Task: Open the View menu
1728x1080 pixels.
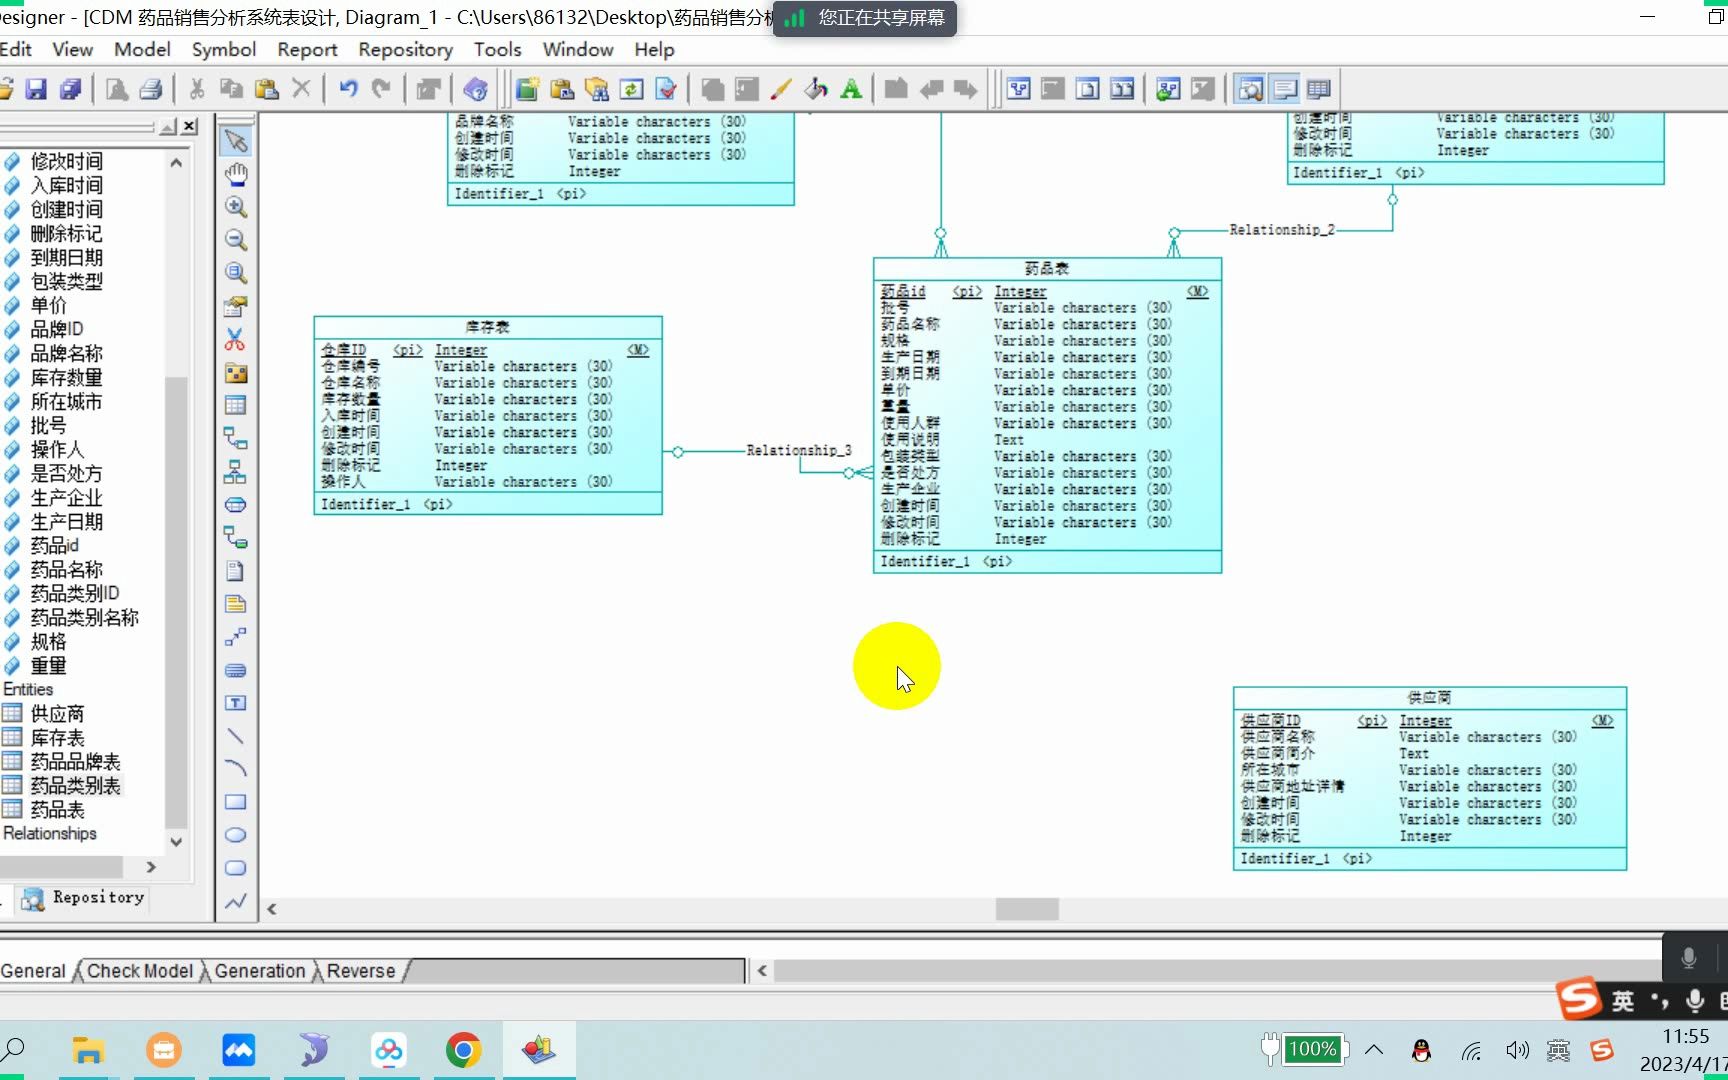Action: (x=72, y=49)
